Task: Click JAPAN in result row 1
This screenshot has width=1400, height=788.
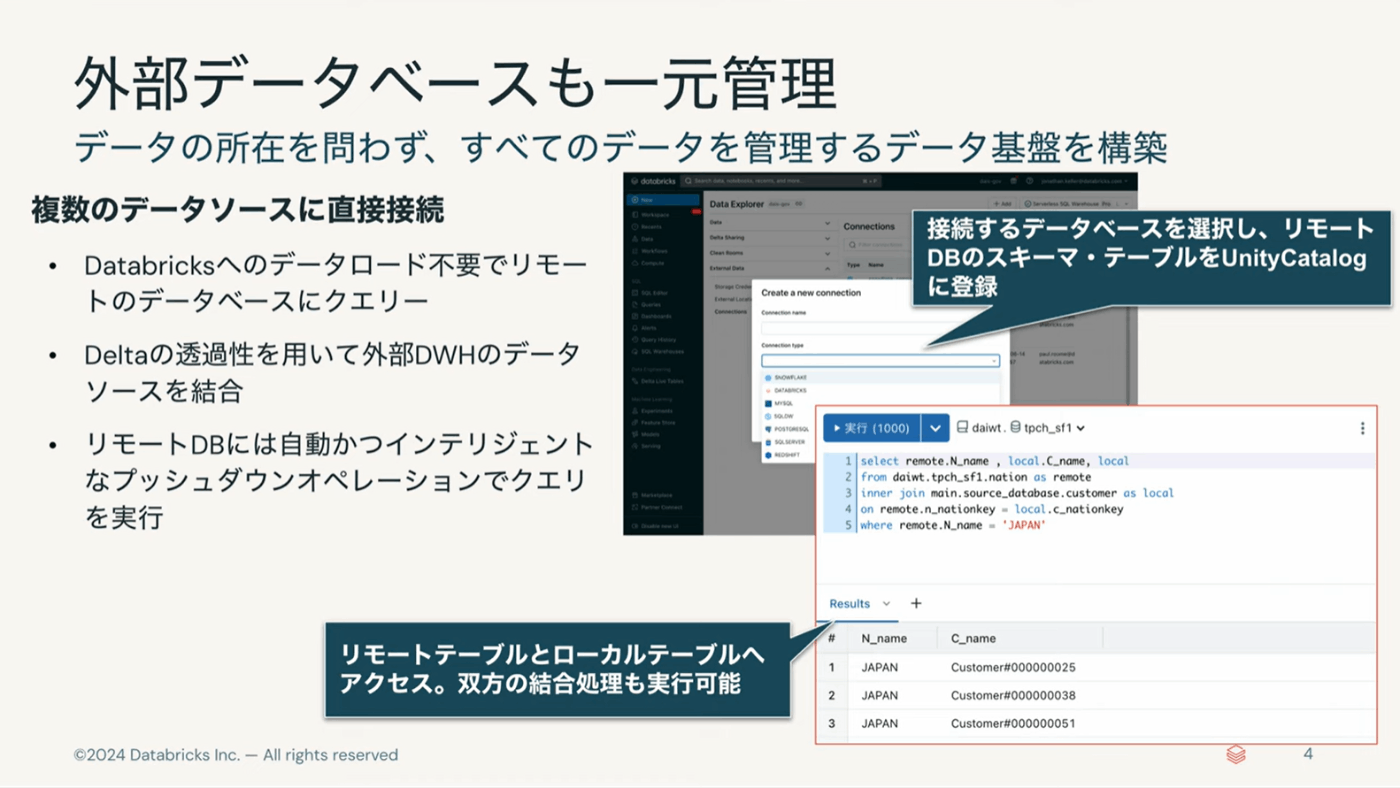Action: pyautogui.click(x=879, y=667)
